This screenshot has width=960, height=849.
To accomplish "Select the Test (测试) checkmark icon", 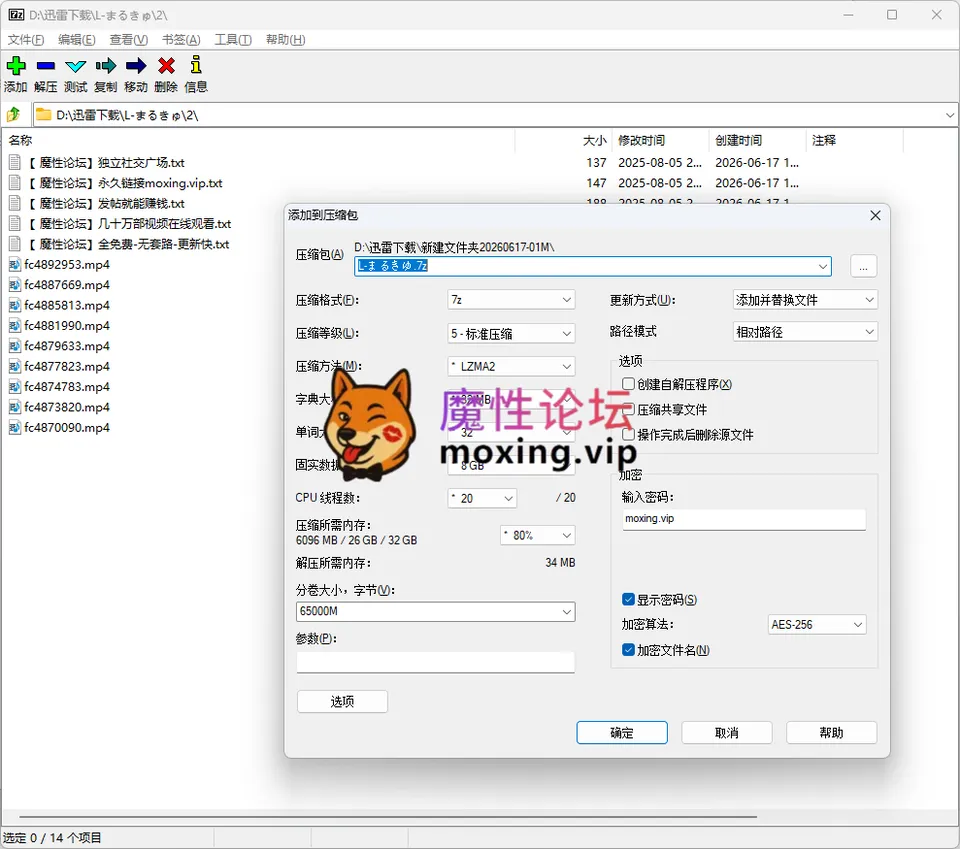I will [75, 65].
